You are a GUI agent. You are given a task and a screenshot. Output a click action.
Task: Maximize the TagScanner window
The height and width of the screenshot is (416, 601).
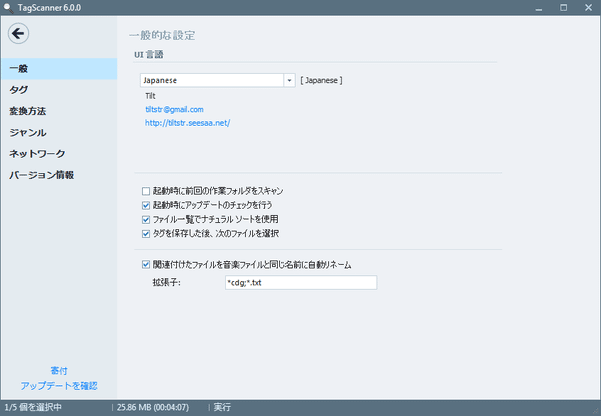(x=563, y=8)
